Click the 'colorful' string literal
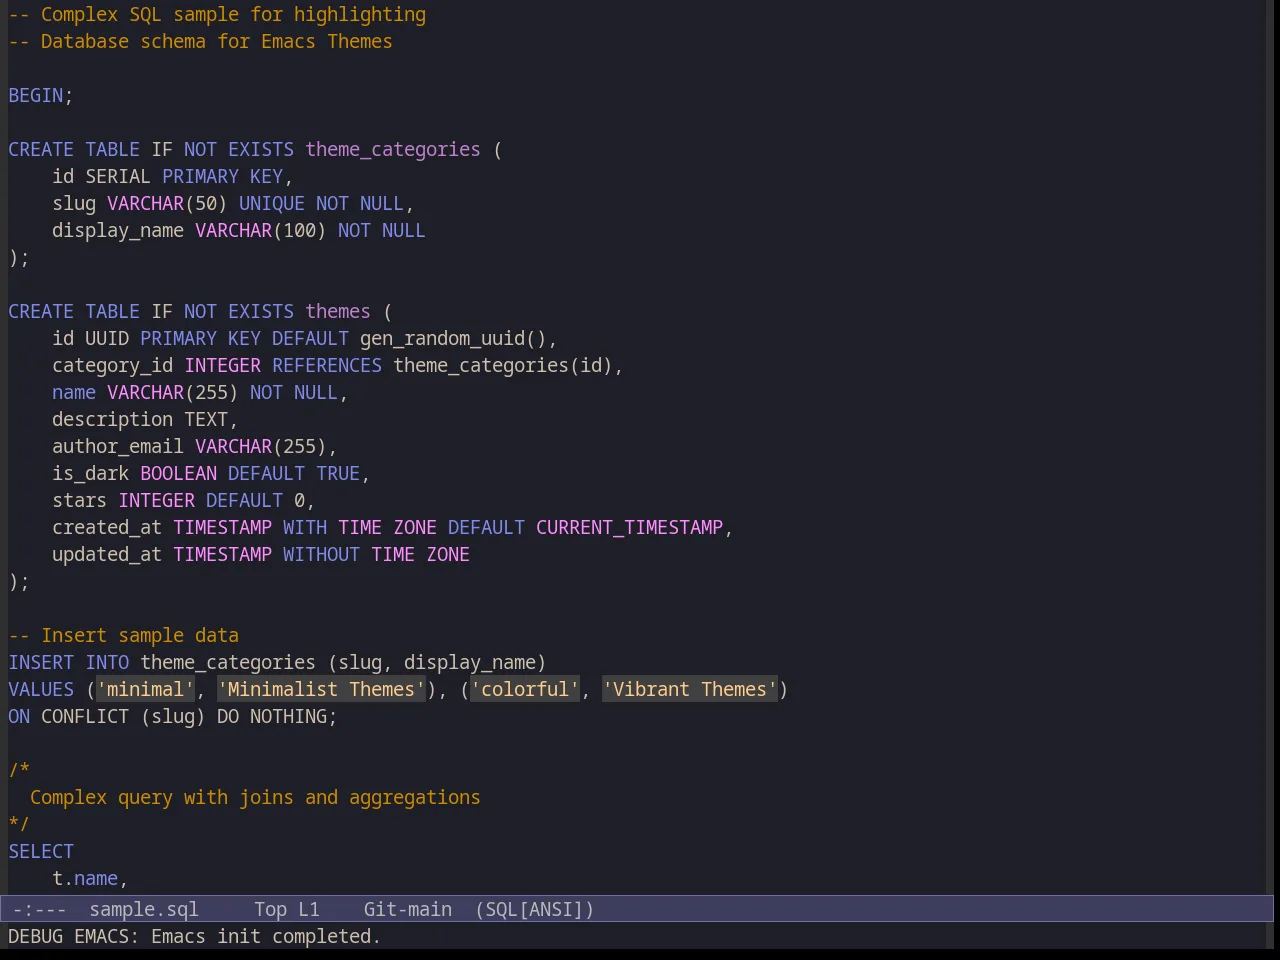Viewport: 1280px width, 960px height. click(525, 689)
